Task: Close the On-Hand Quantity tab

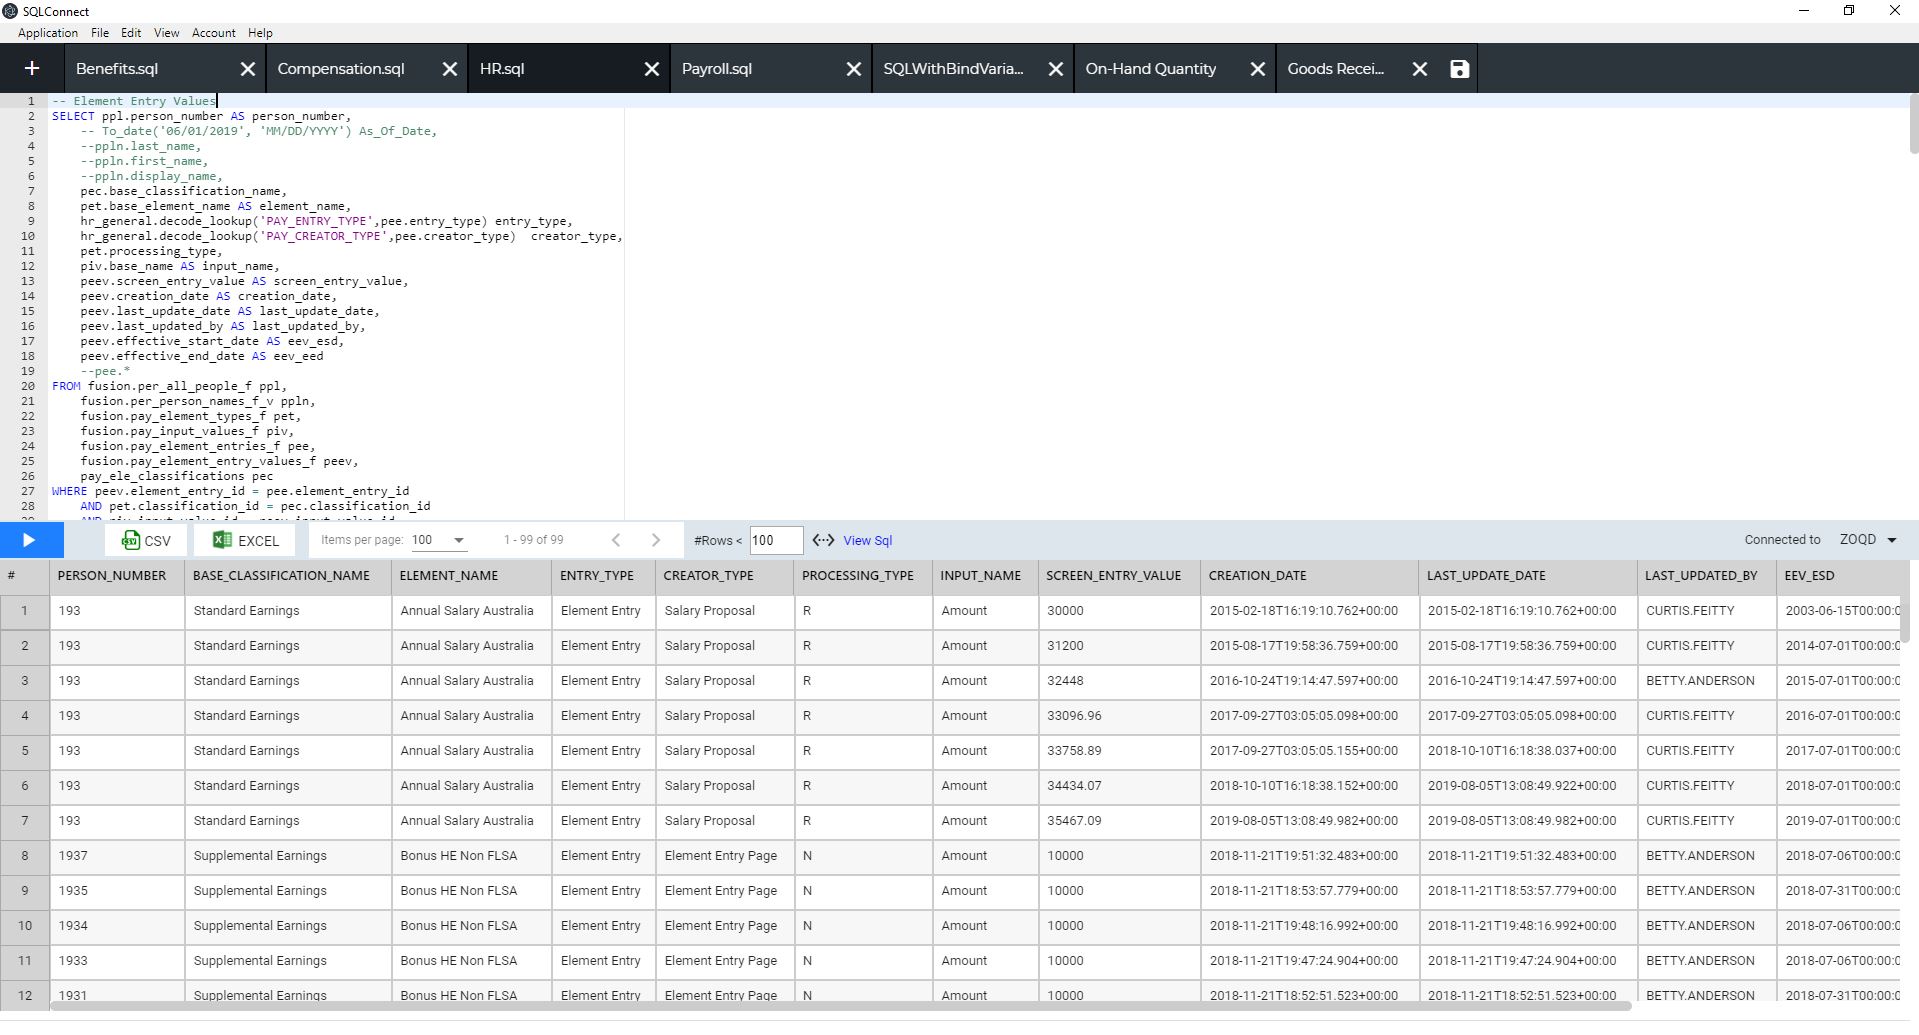Action: click(1258, 69)
